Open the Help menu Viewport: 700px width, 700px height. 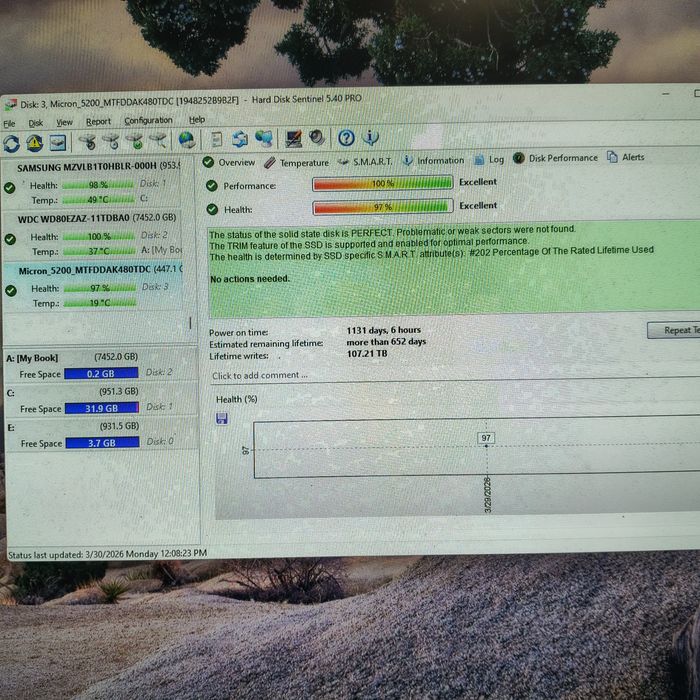pyautogui.click(x=197, y=120)
